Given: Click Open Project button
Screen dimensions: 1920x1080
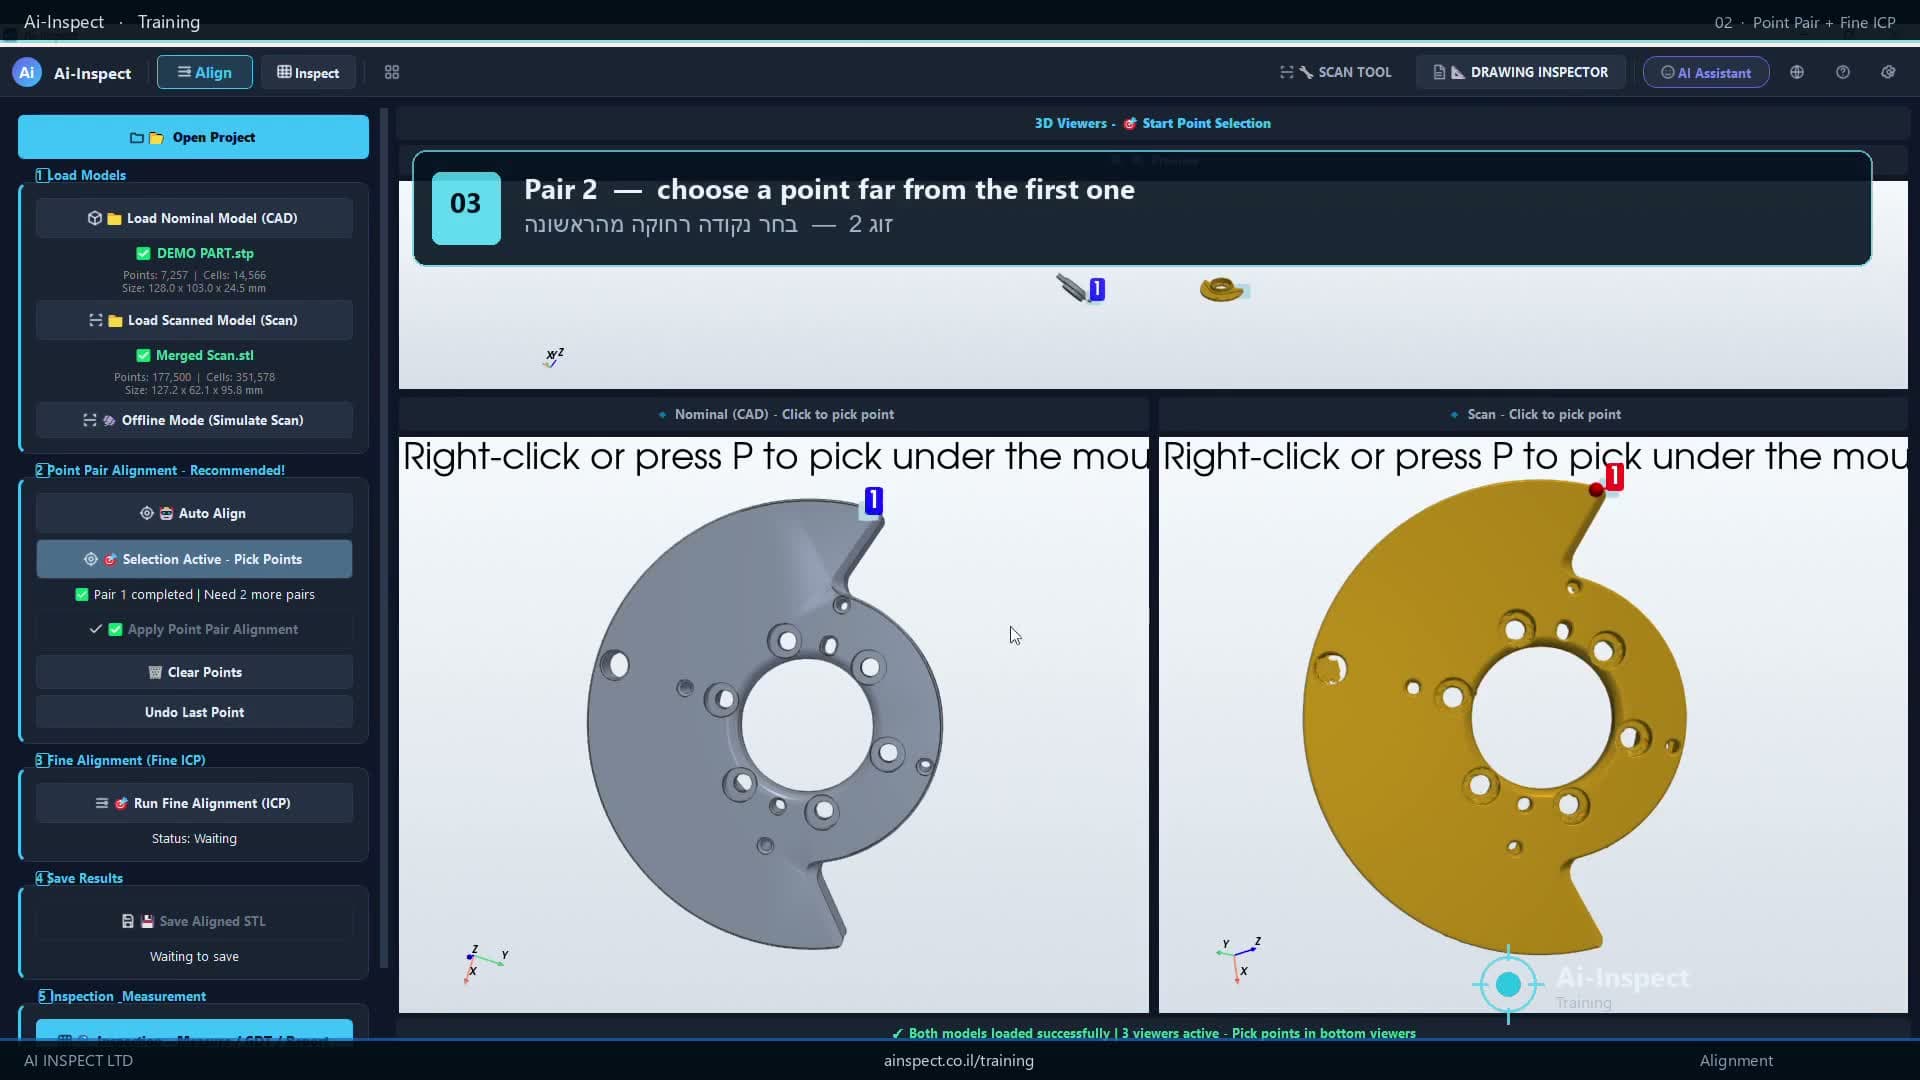Looking at the screenshot, I should (193, 137).
